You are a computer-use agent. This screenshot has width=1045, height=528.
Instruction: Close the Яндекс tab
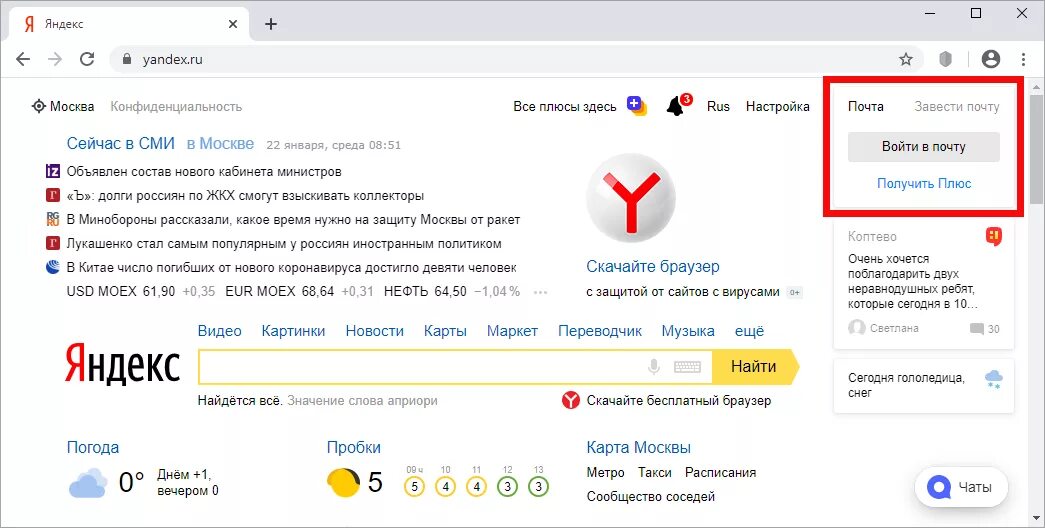click(x=233, y=24)
